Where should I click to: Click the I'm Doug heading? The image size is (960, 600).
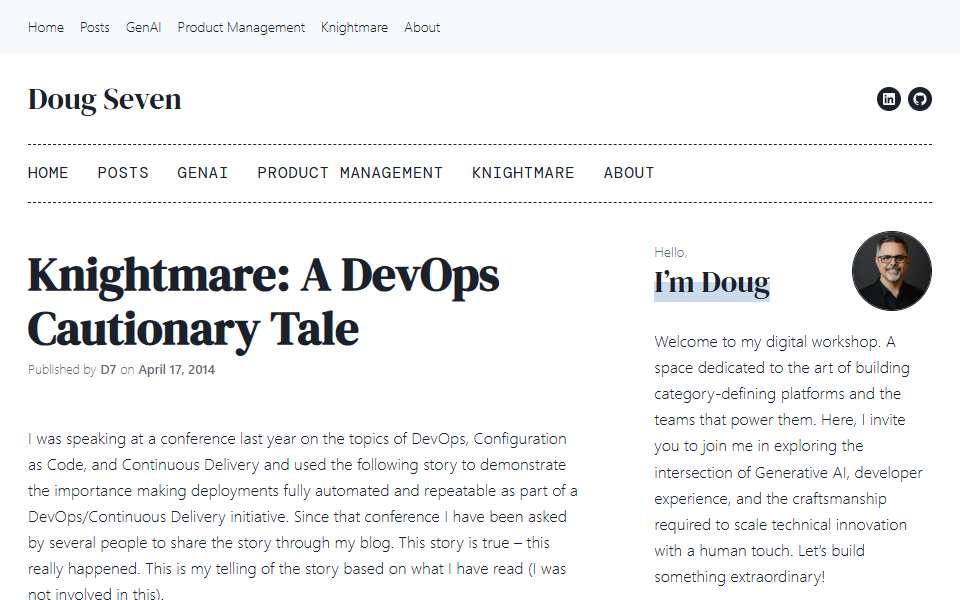[711, 283]
